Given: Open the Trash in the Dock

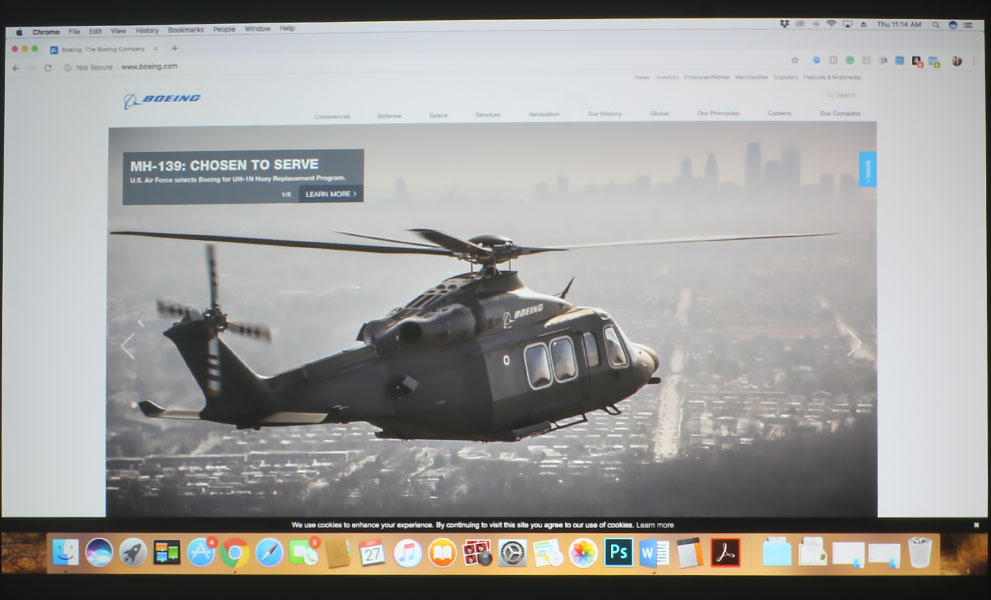Looking at the screenshot, I should coord(920,553).
